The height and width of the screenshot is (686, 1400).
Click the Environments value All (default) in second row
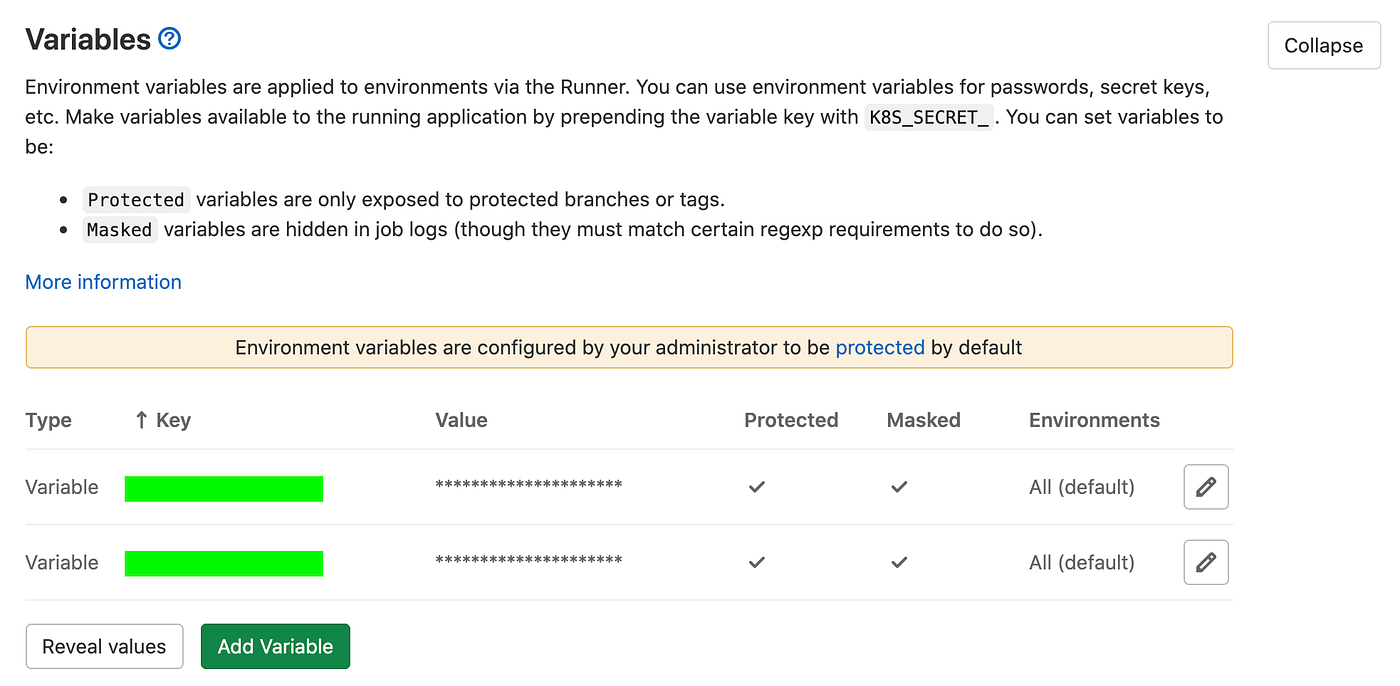point(1081,562)
